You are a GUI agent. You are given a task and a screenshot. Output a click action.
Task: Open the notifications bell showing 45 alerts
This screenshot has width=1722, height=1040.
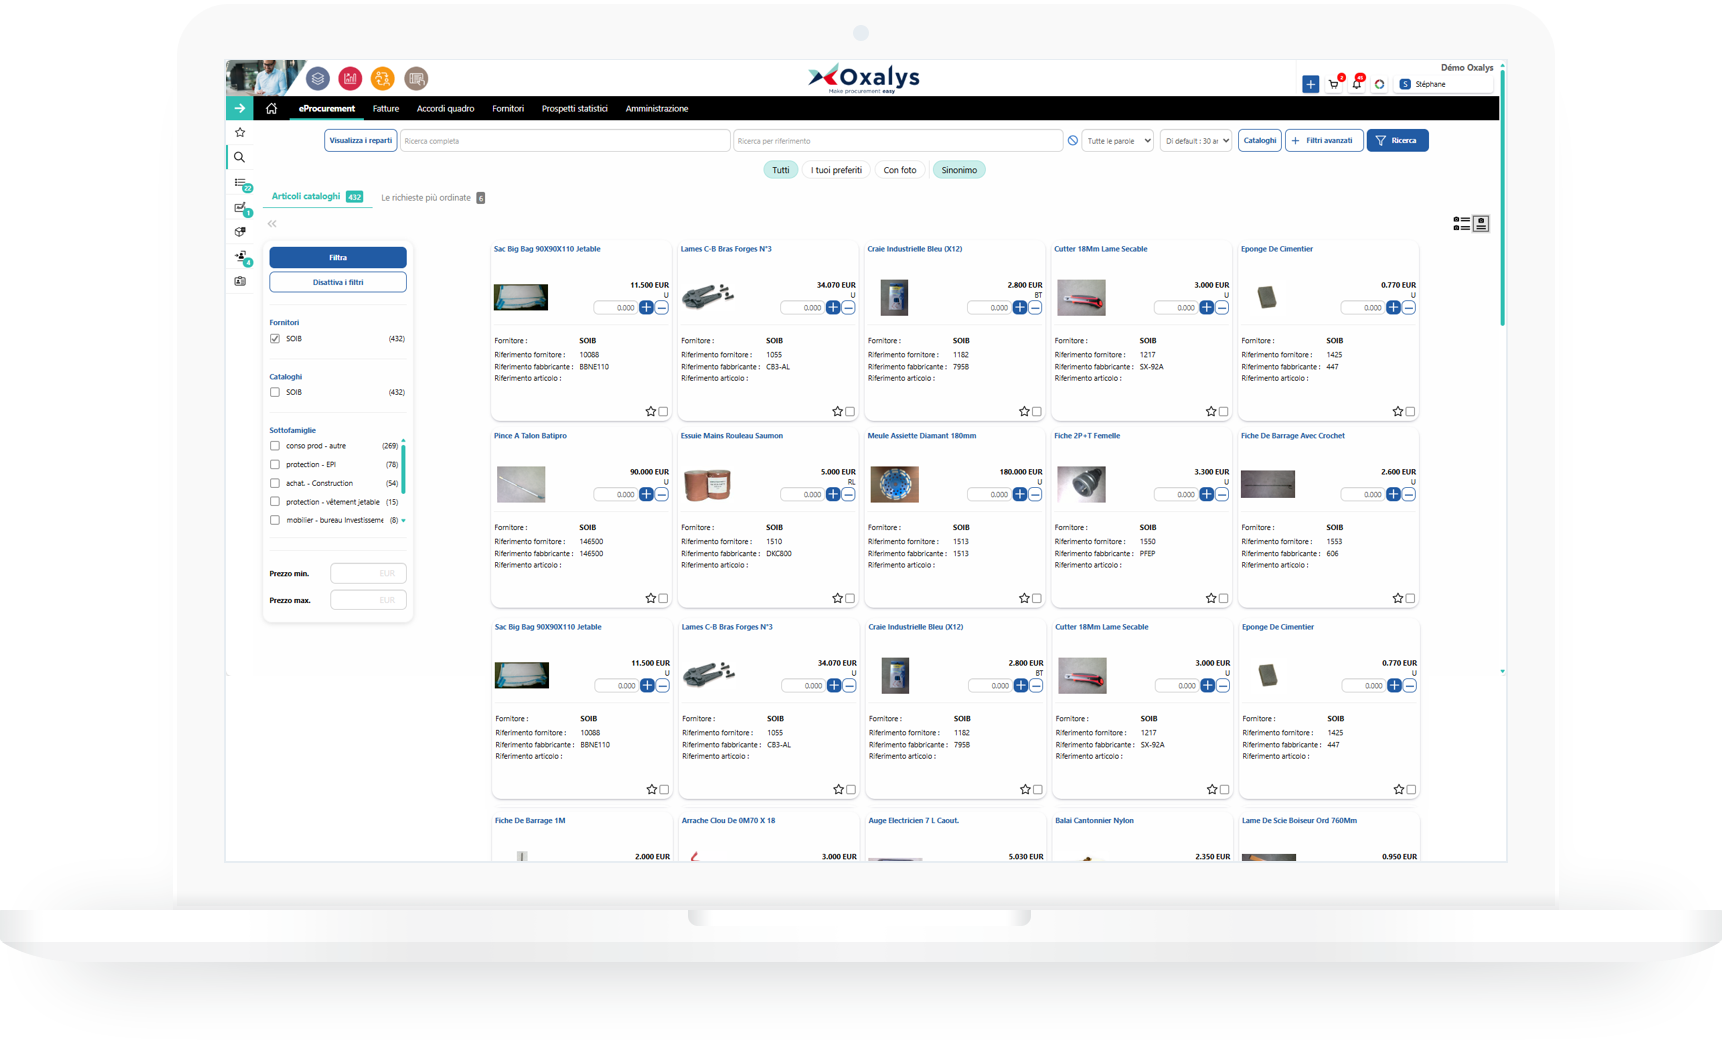[1357, 84]
